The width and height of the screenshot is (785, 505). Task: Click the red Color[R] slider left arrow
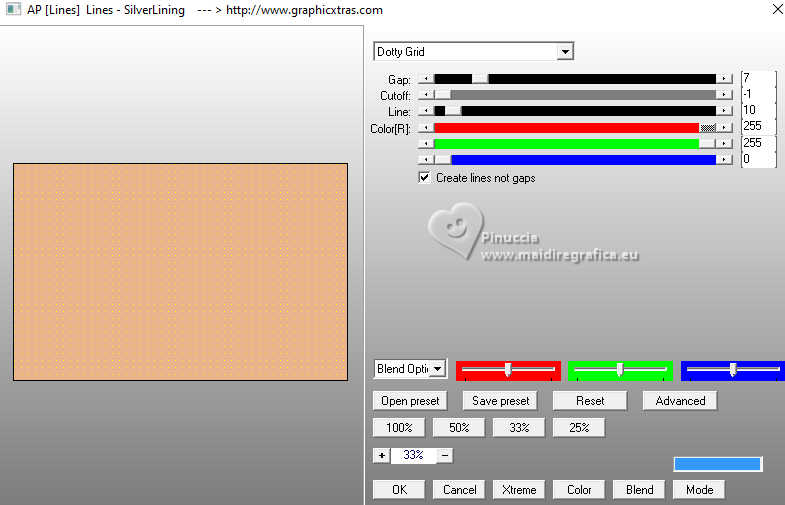point(426,128)
